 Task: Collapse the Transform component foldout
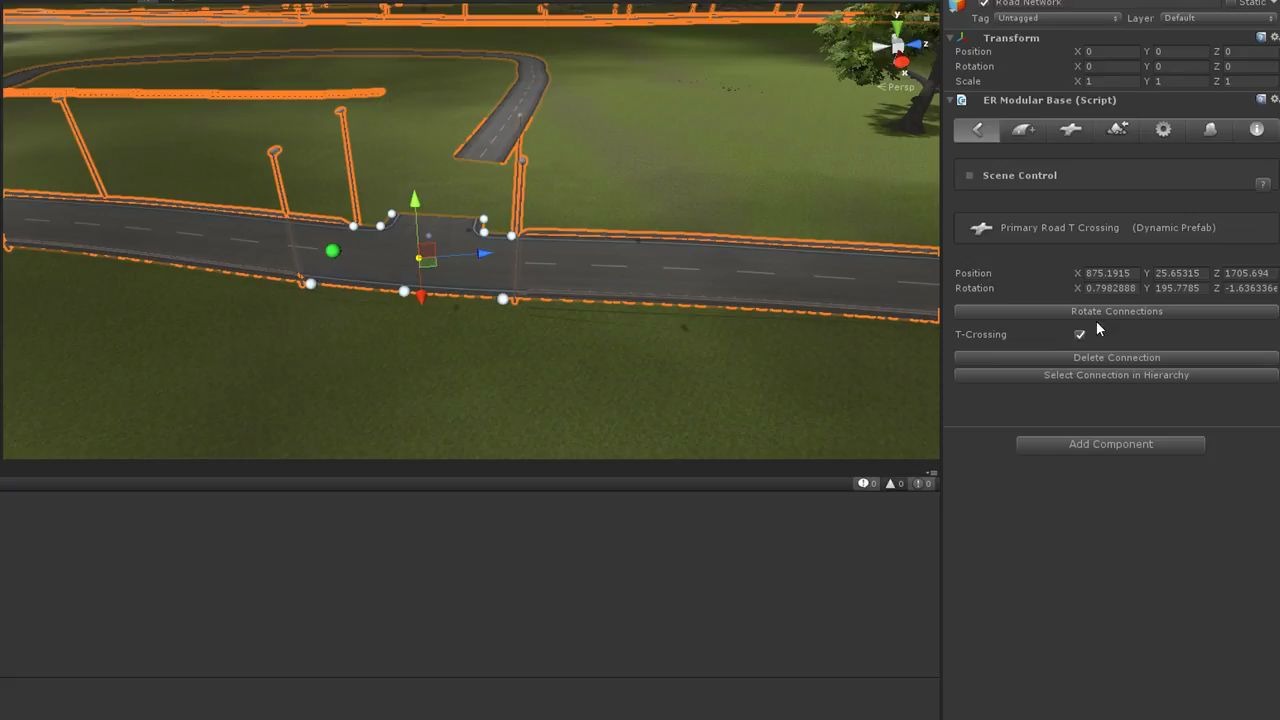(951, 38)
